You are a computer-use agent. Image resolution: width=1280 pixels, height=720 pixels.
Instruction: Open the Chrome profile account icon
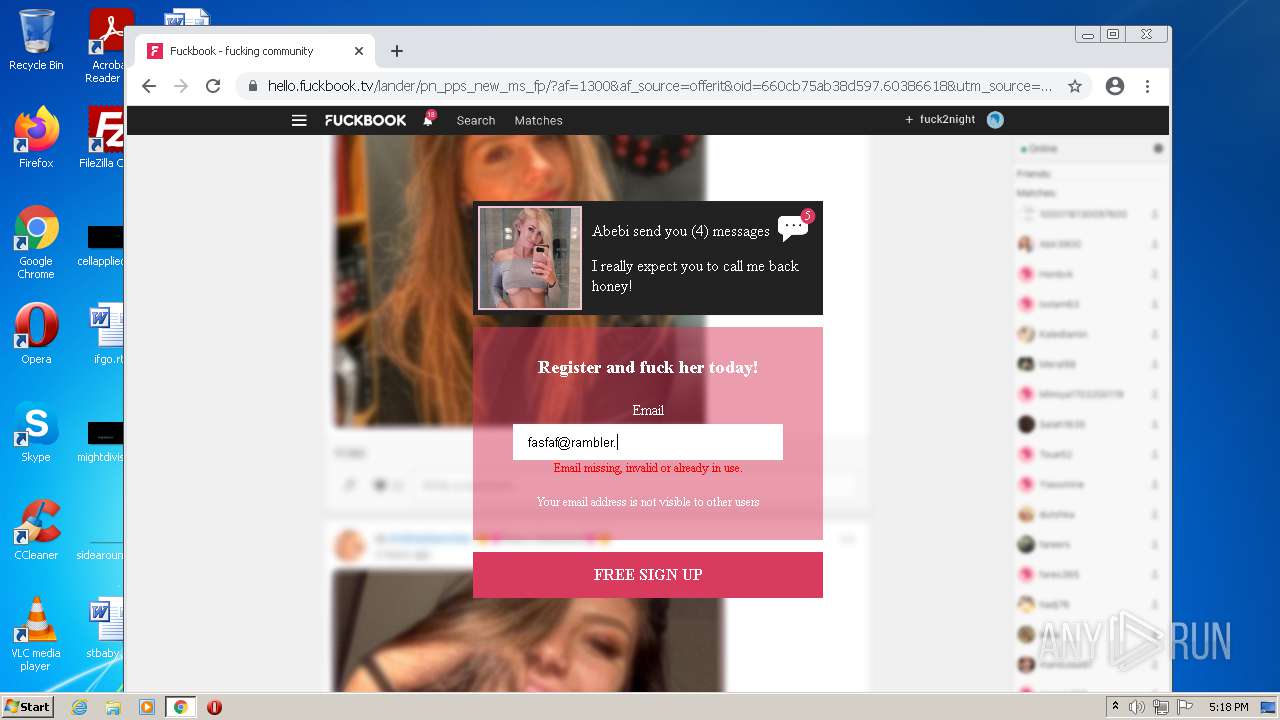pos(1115,86)
